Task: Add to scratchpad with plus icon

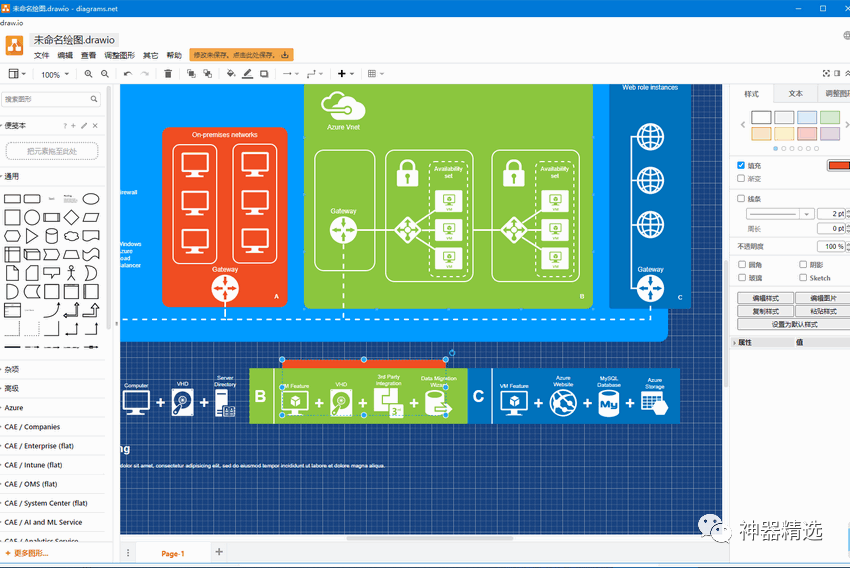Action: (74, 126)
